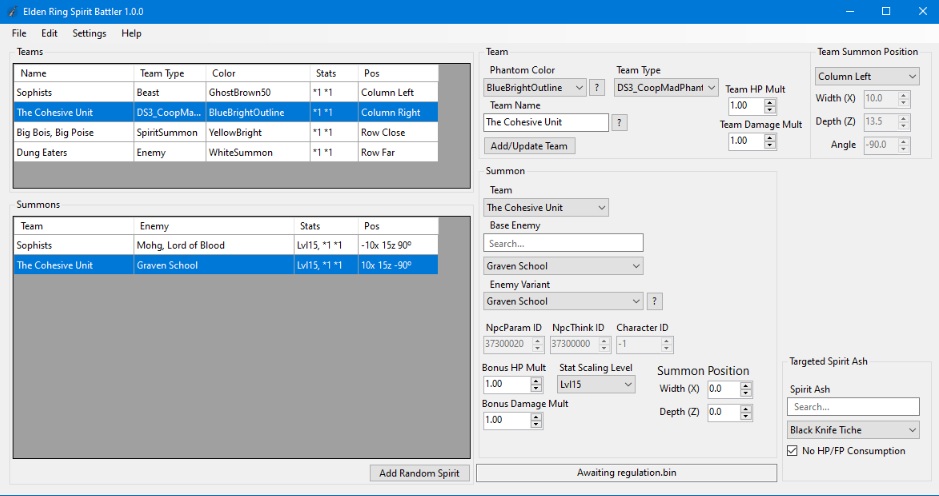Image resolution: width=939 pixels, height=496 pixels.
Task: Open the Base Enemy Graven School dropdown
Action: pos(563,266)
